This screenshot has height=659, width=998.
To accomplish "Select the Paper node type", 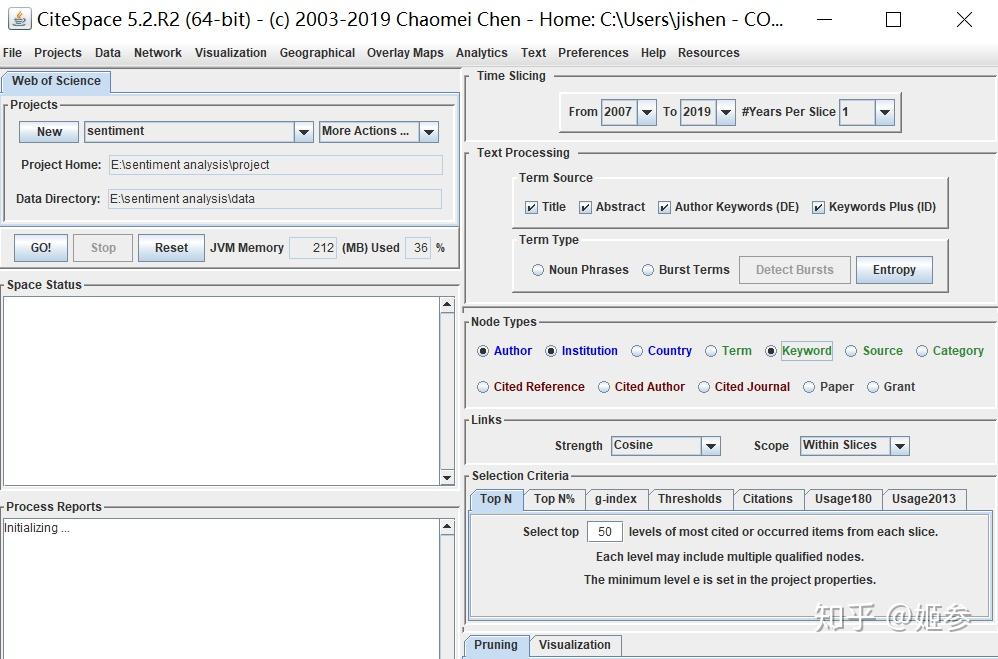I will pyautogui.click(x=809, y=387).
